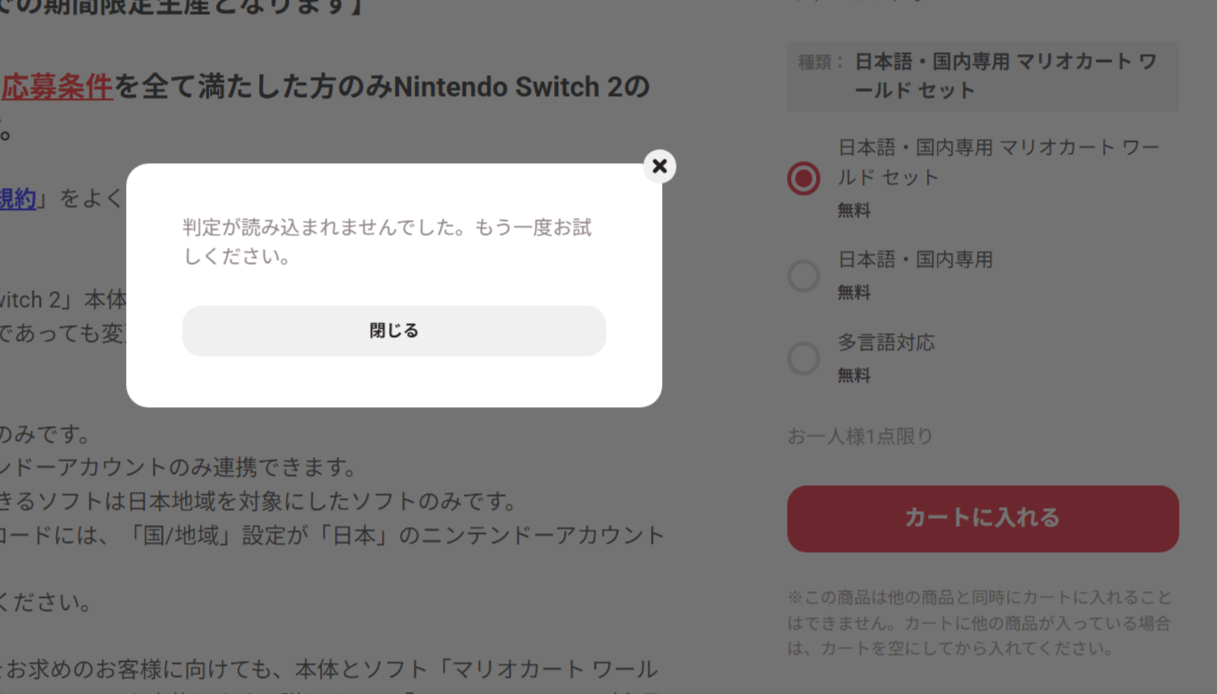Click the error message text in the dialog
The width and height of the screenshot is (1217, 694).
(x=387, y=242)
